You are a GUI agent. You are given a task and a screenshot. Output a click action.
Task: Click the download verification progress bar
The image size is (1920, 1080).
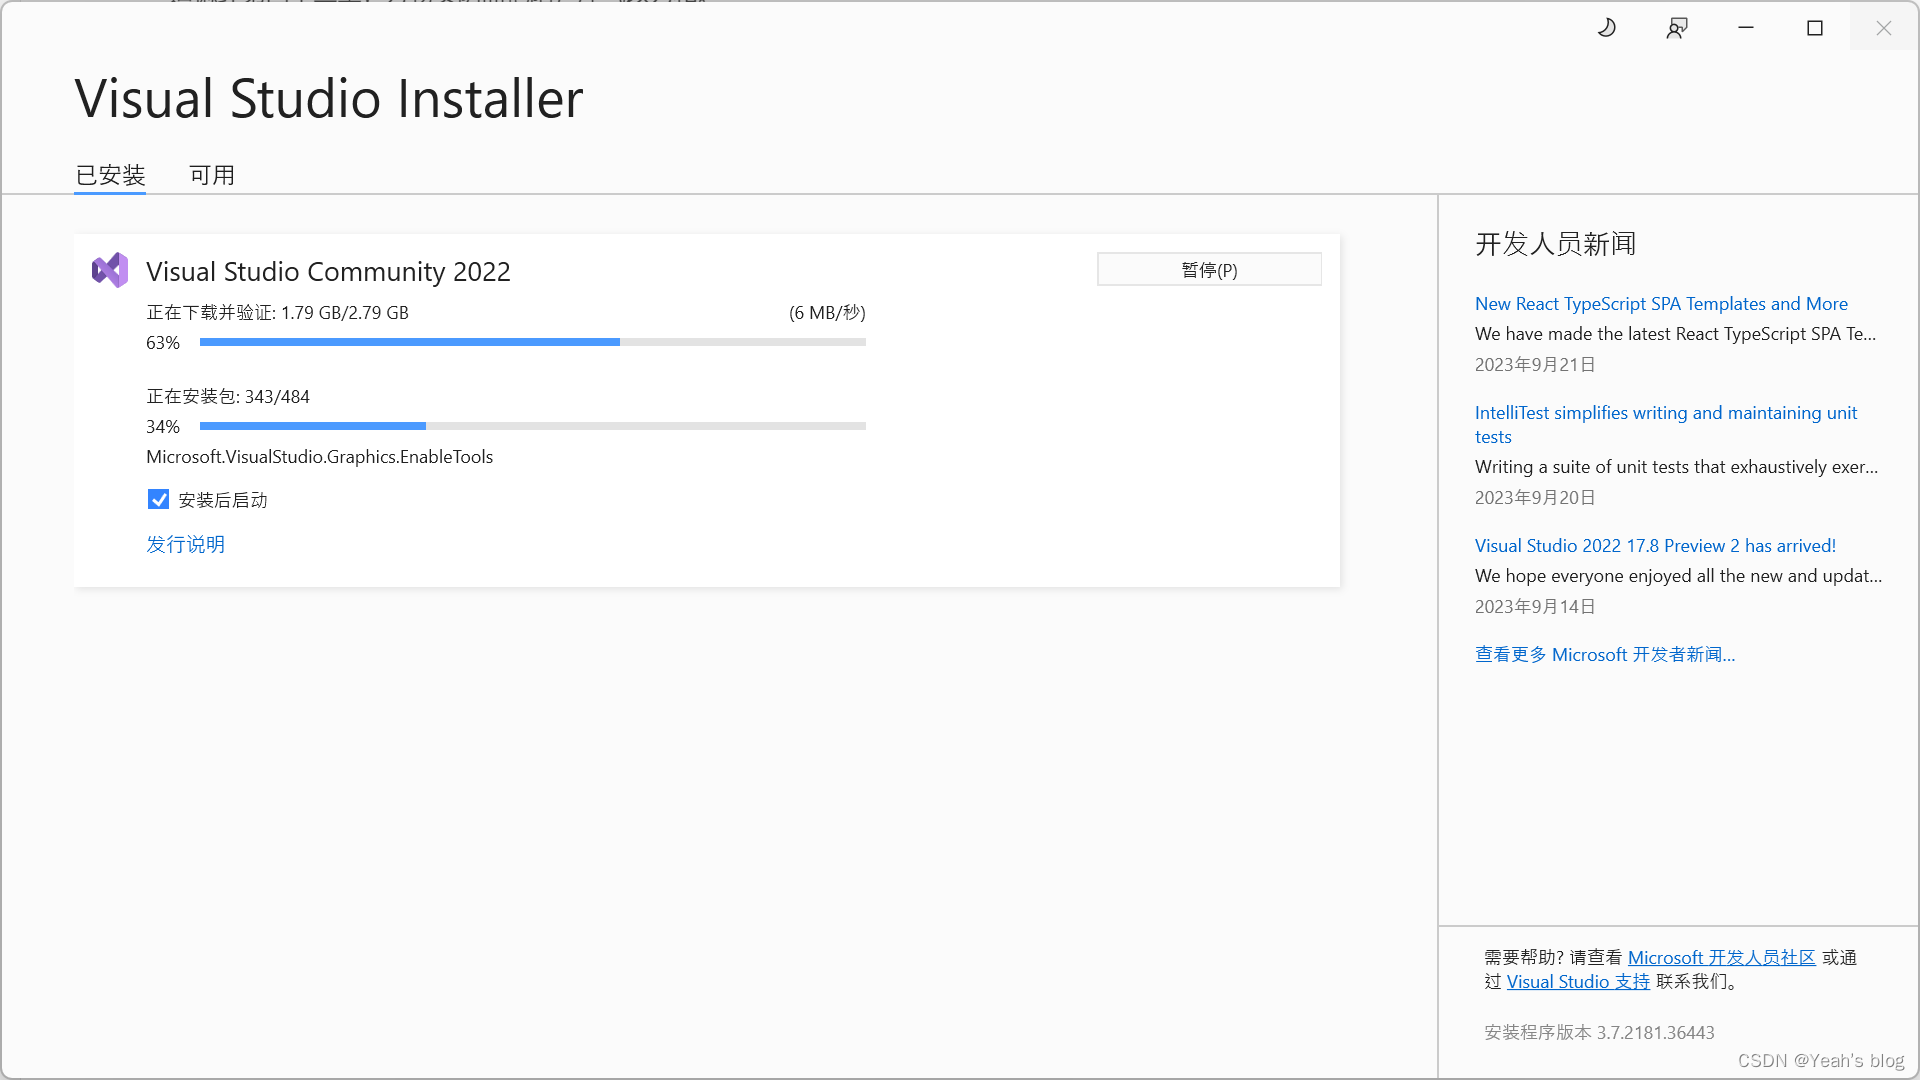532,341
